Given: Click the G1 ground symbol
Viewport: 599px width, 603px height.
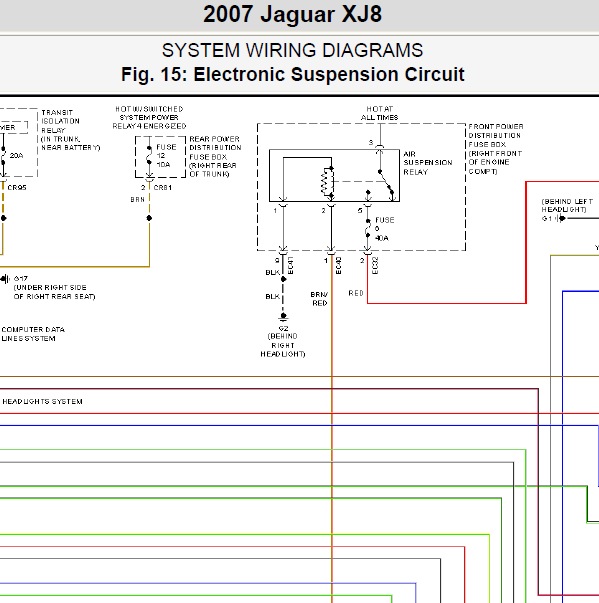Looking at the screenshot, I should [561, 218].
